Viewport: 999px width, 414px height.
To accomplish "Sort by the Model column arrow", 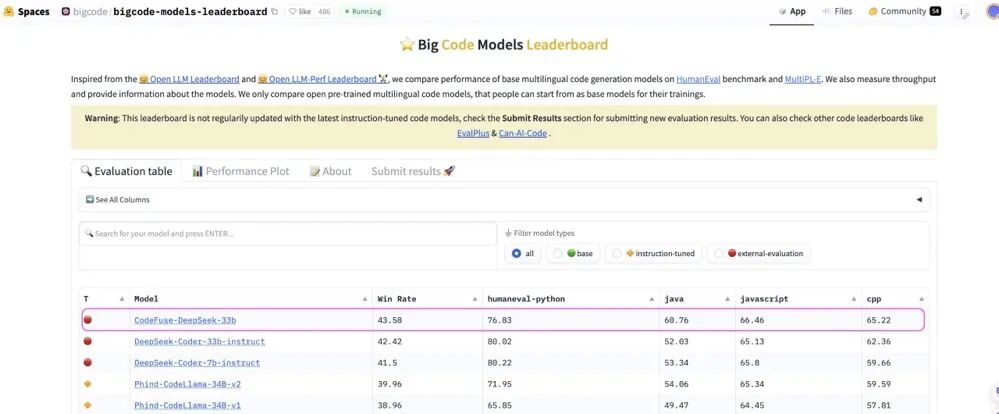I will [x=364, y=299].
